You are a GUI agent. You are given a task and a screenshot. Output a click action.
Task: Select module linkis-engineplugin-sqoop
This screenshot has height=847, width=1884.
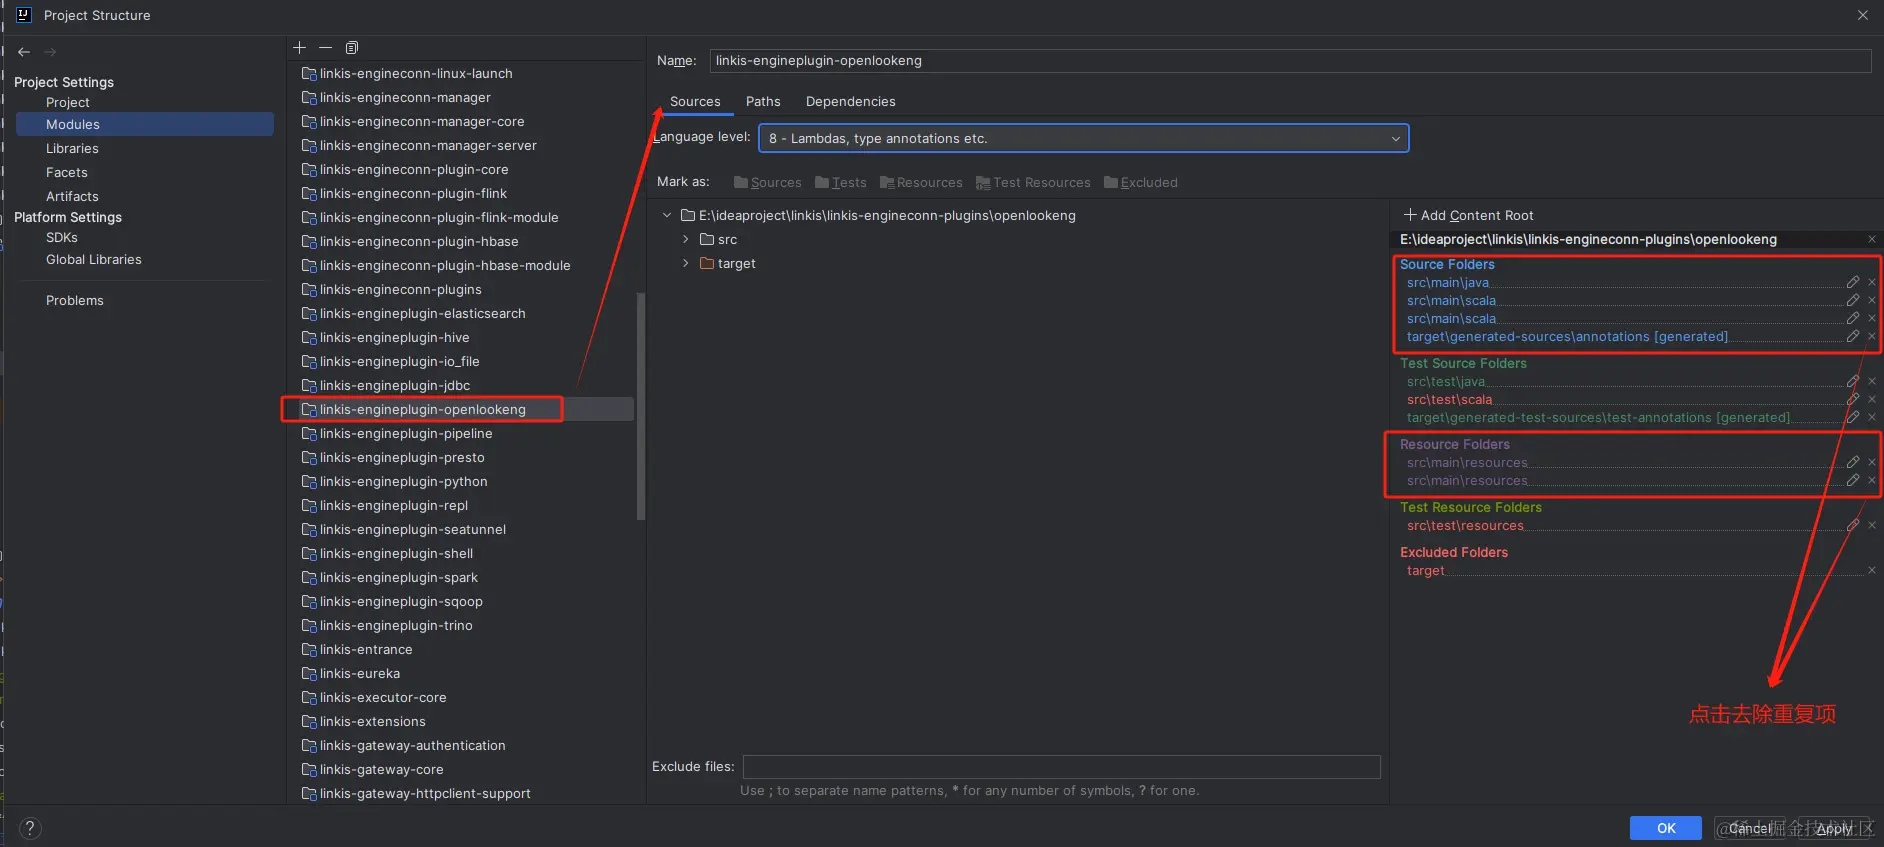pyautogui.click(x=401, y=601)
